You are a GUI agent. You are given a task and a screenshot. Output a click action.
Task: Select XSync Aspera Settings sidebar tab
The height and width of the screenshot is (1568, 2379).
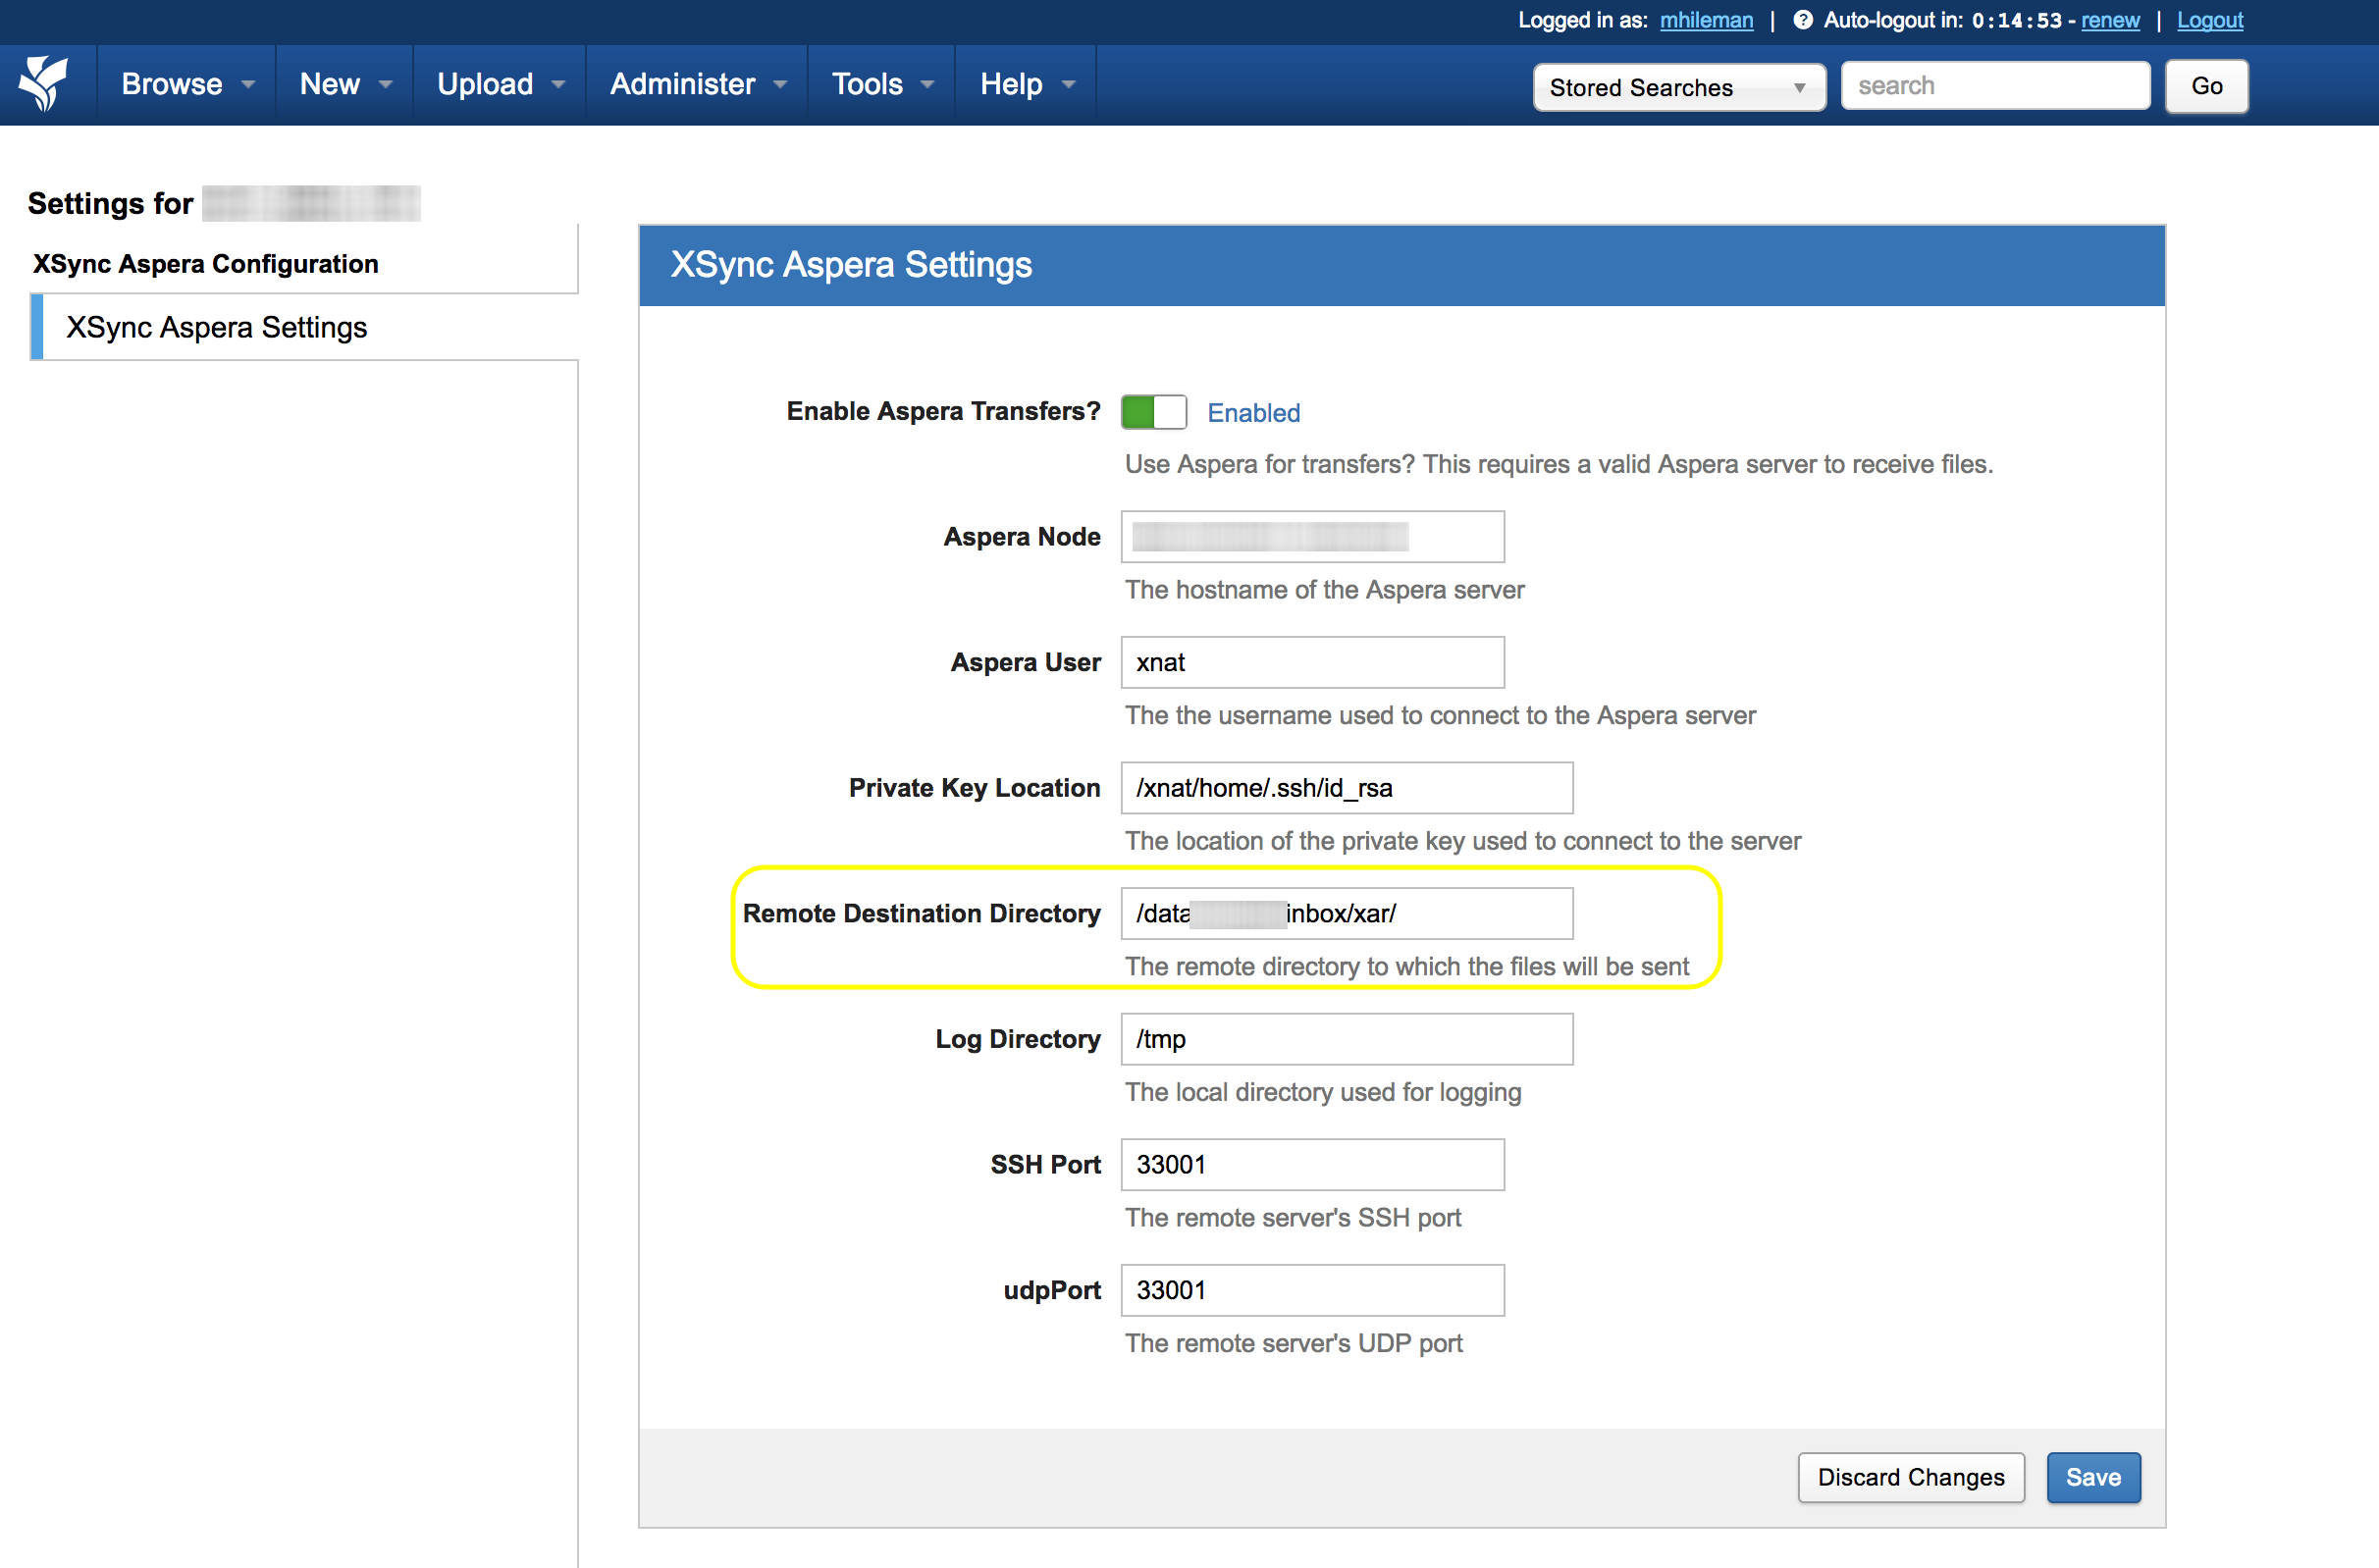click(x=216, y=327)
